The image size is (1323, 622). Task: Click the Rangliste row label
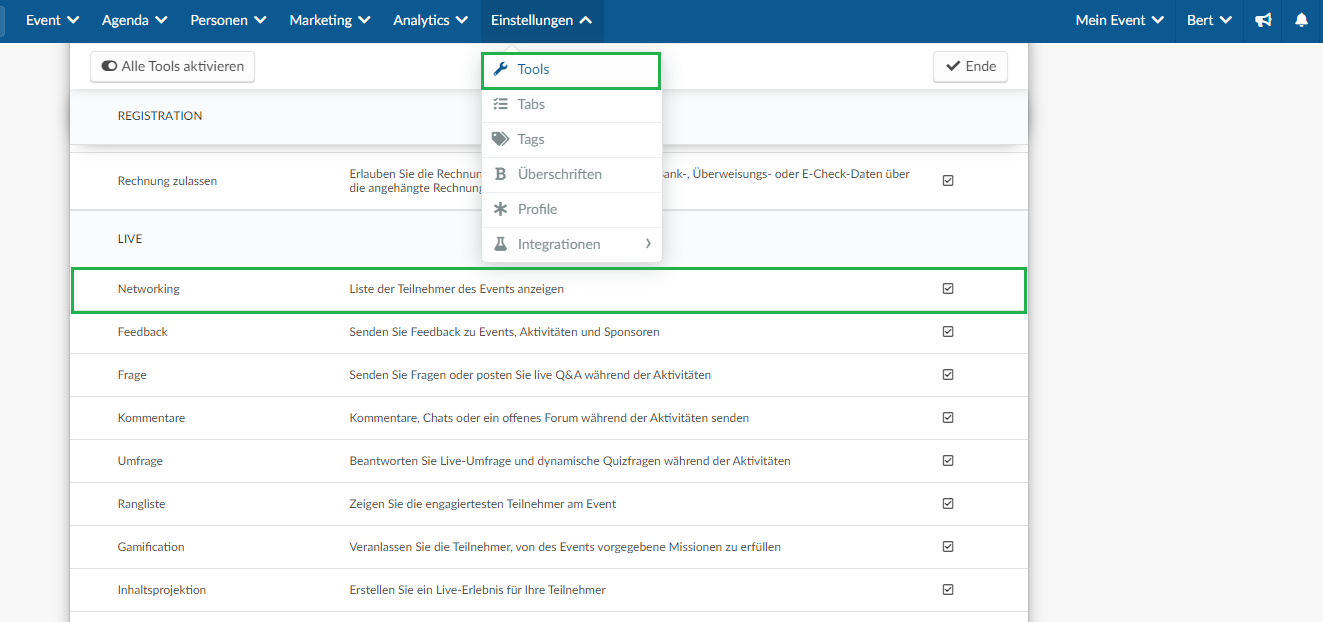pos(141,504)
